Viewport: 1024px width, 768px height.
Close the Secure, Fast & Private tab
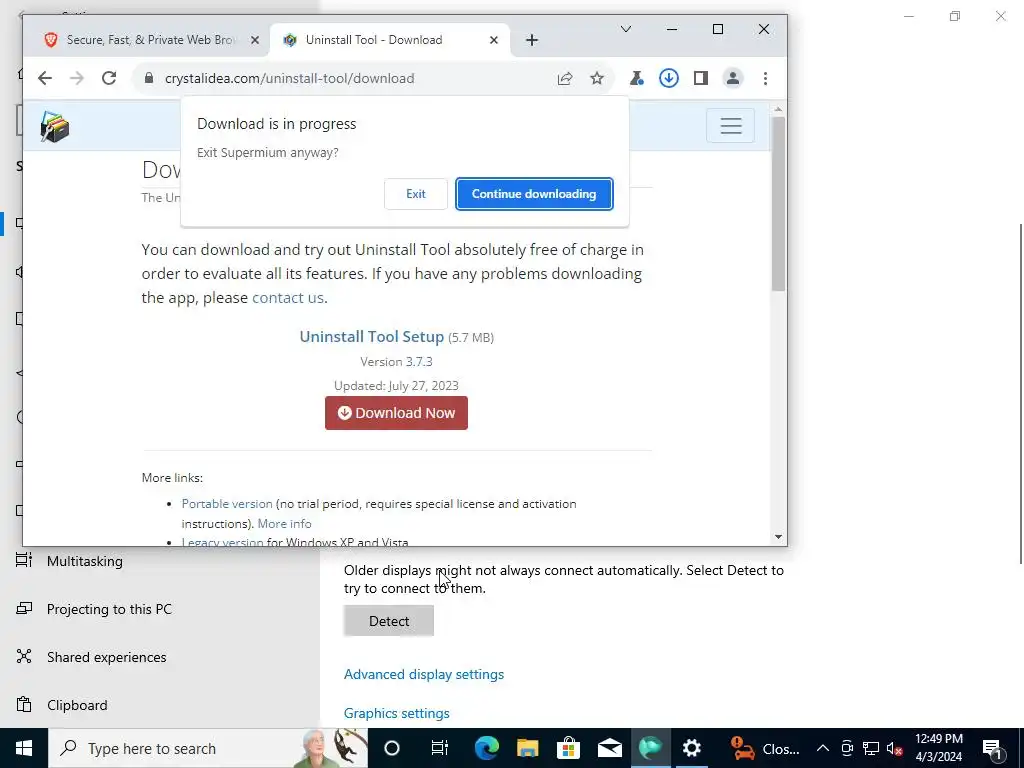coord(255,40)
